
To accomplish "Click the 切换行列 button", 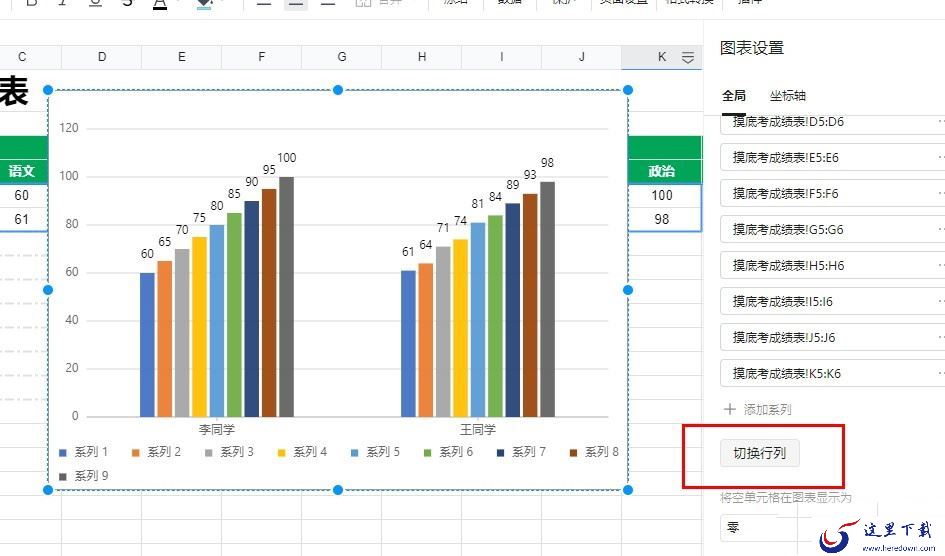I will (x=759, y=453).
